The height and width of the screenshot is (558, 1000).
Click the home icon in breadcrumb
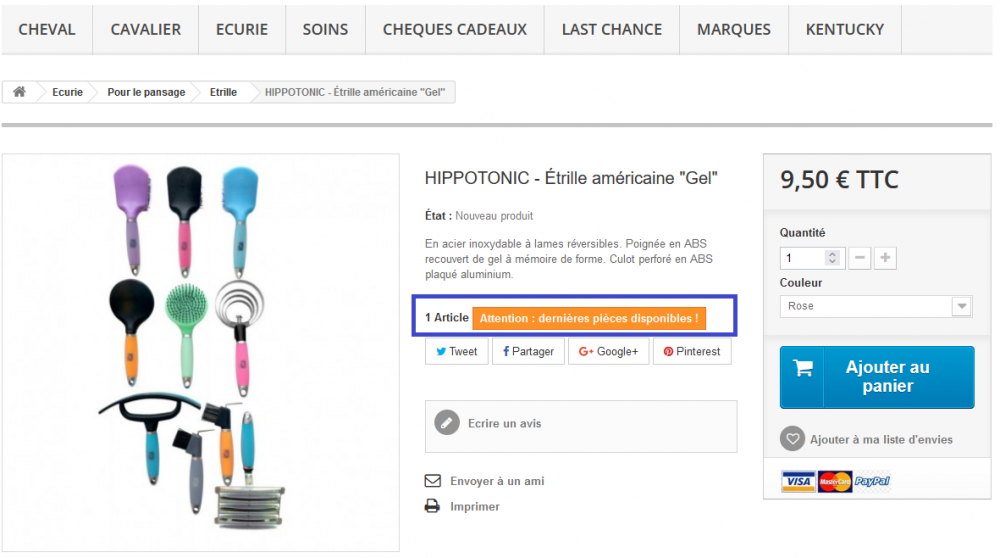coord(19,92)
